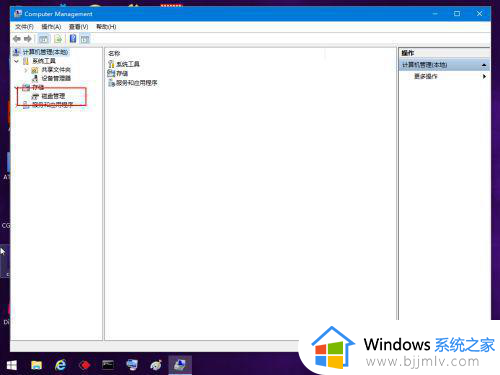Click the 系统工具 icon in the tree
Viewport: 500px width, 375px height.
(x=26, y=61)
